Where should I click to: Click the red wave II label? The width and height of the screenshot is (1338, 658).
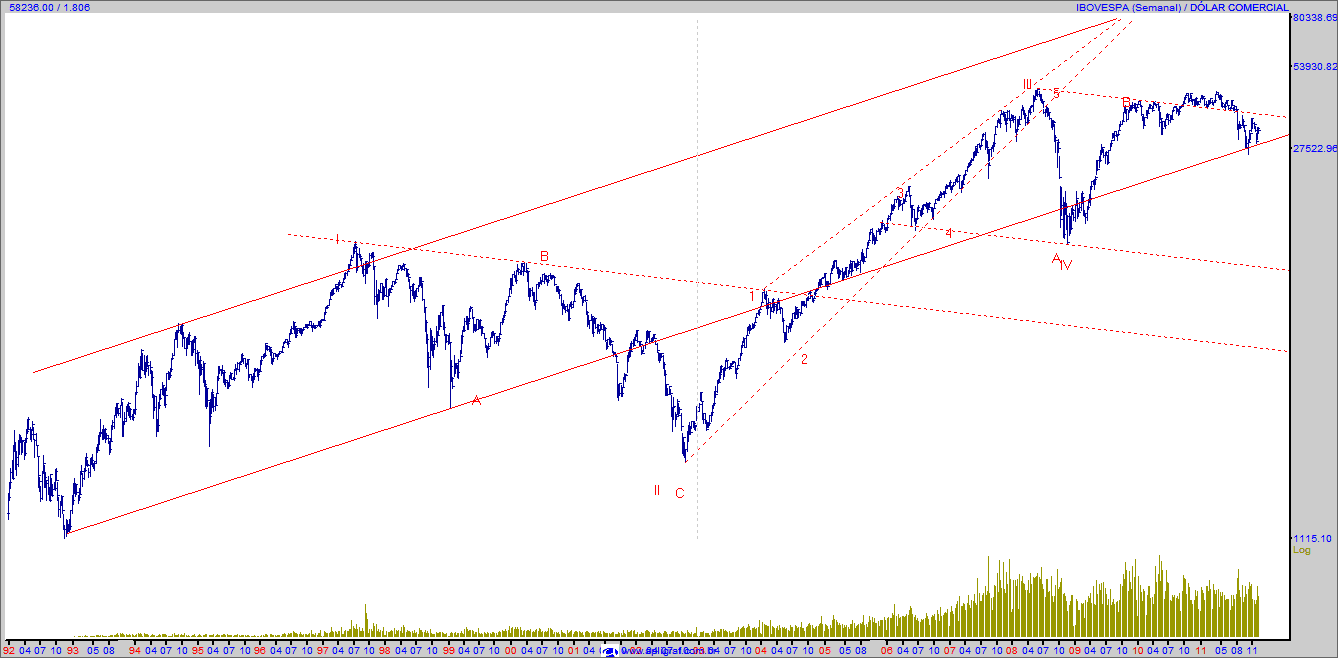[x=657, y=490]
